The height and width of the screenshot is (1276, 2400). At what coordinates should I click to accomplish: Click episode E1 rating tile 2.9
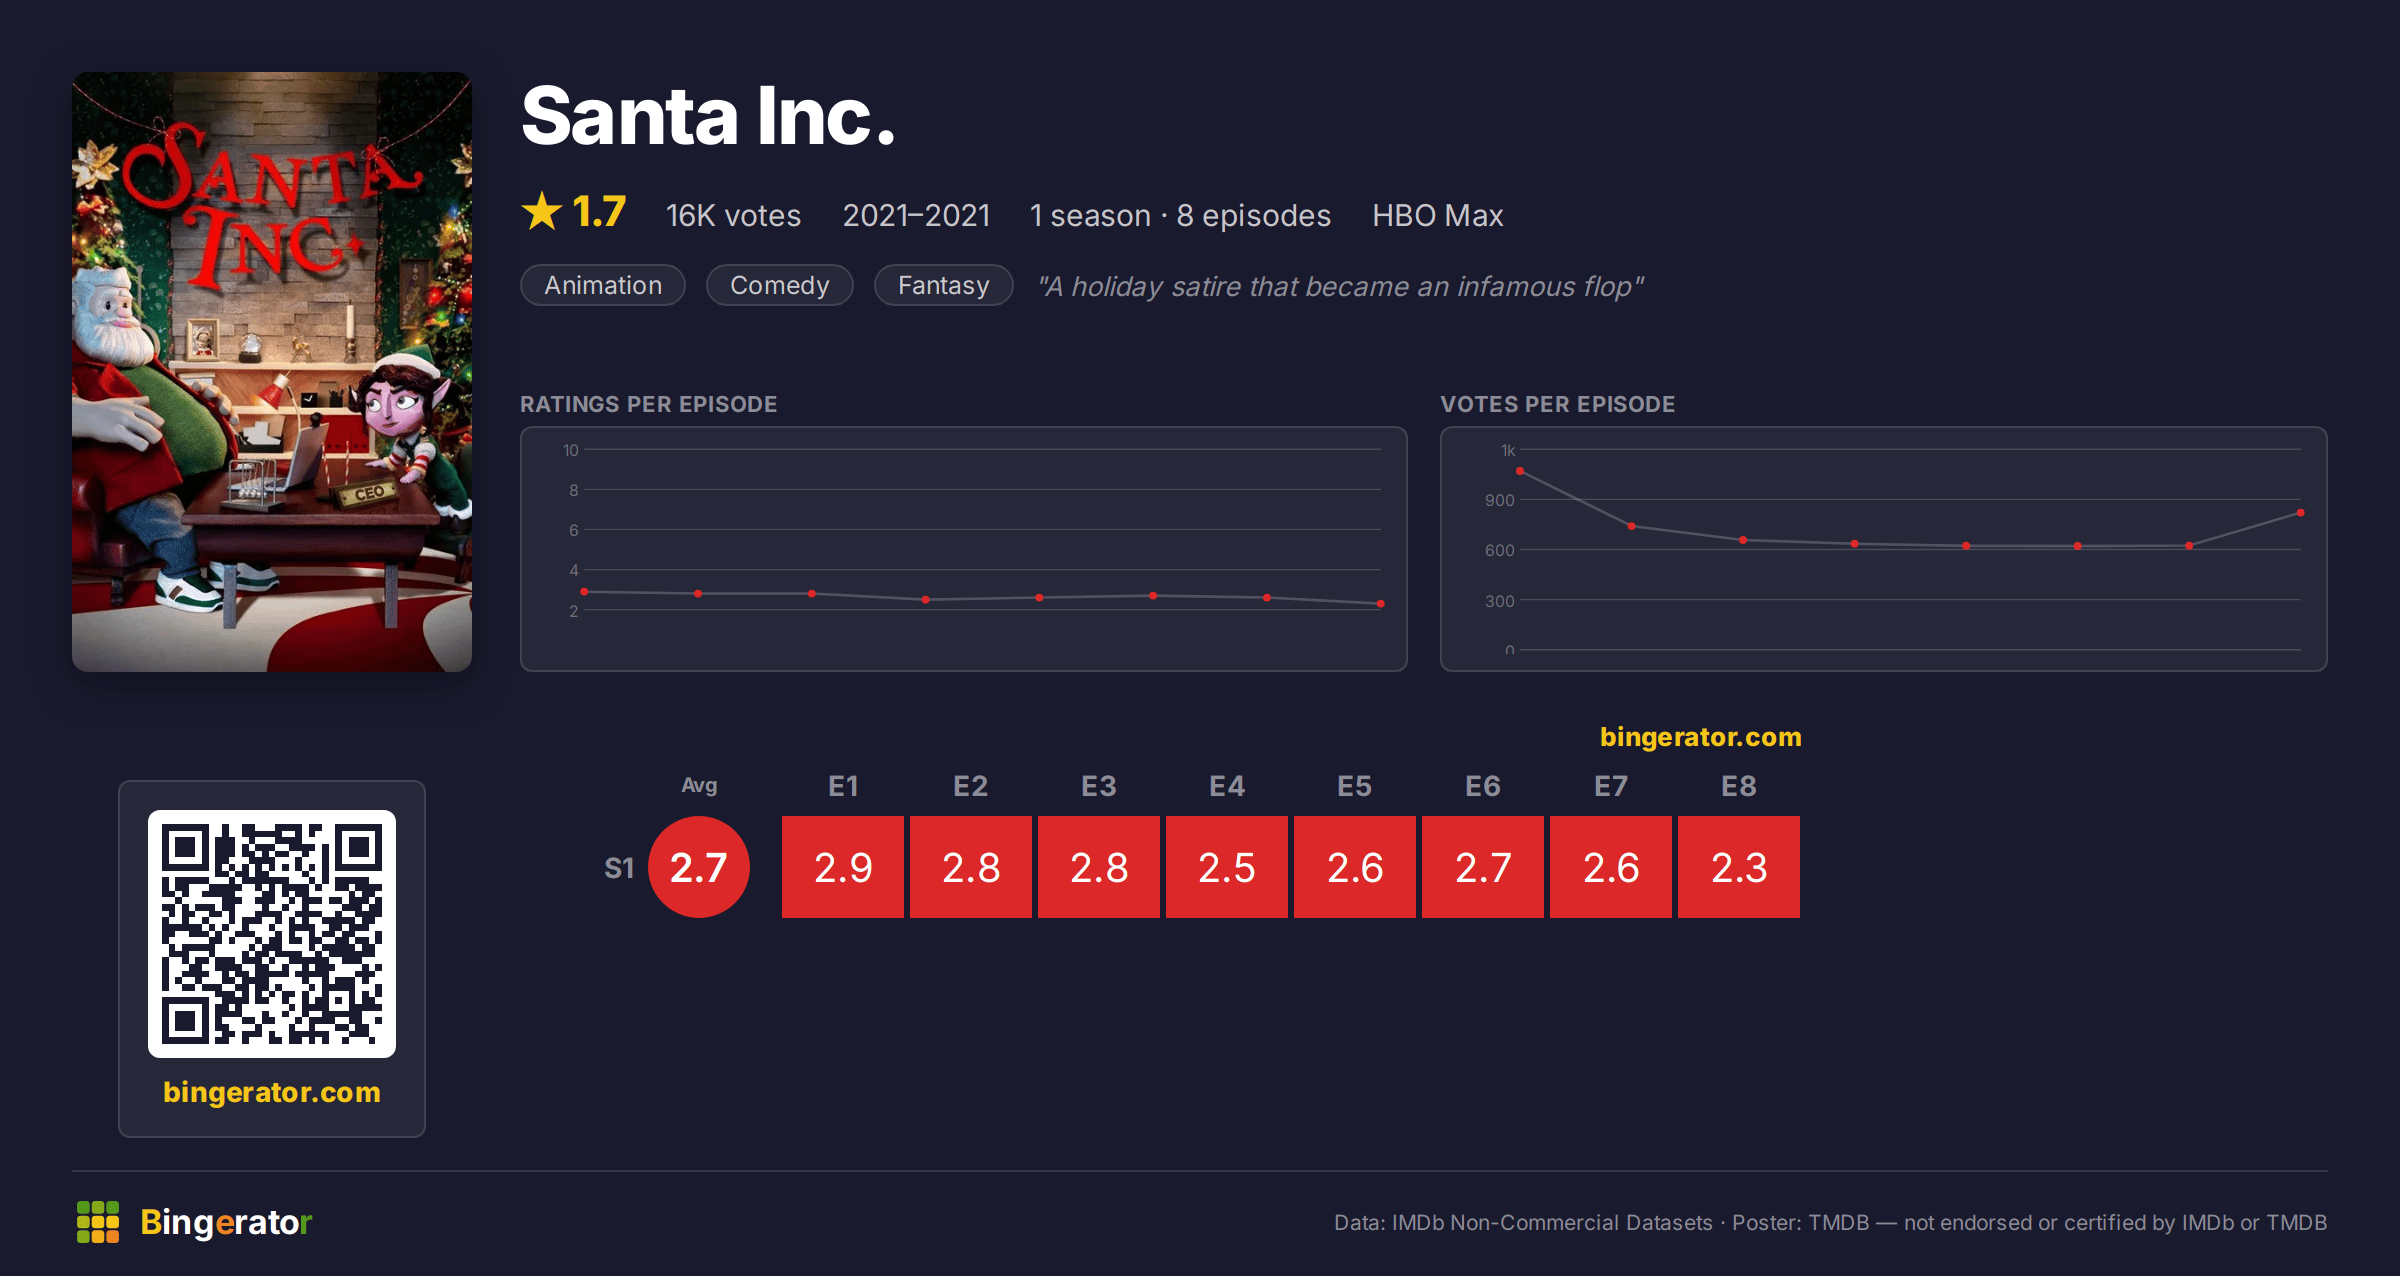click(x=843, y=867)
